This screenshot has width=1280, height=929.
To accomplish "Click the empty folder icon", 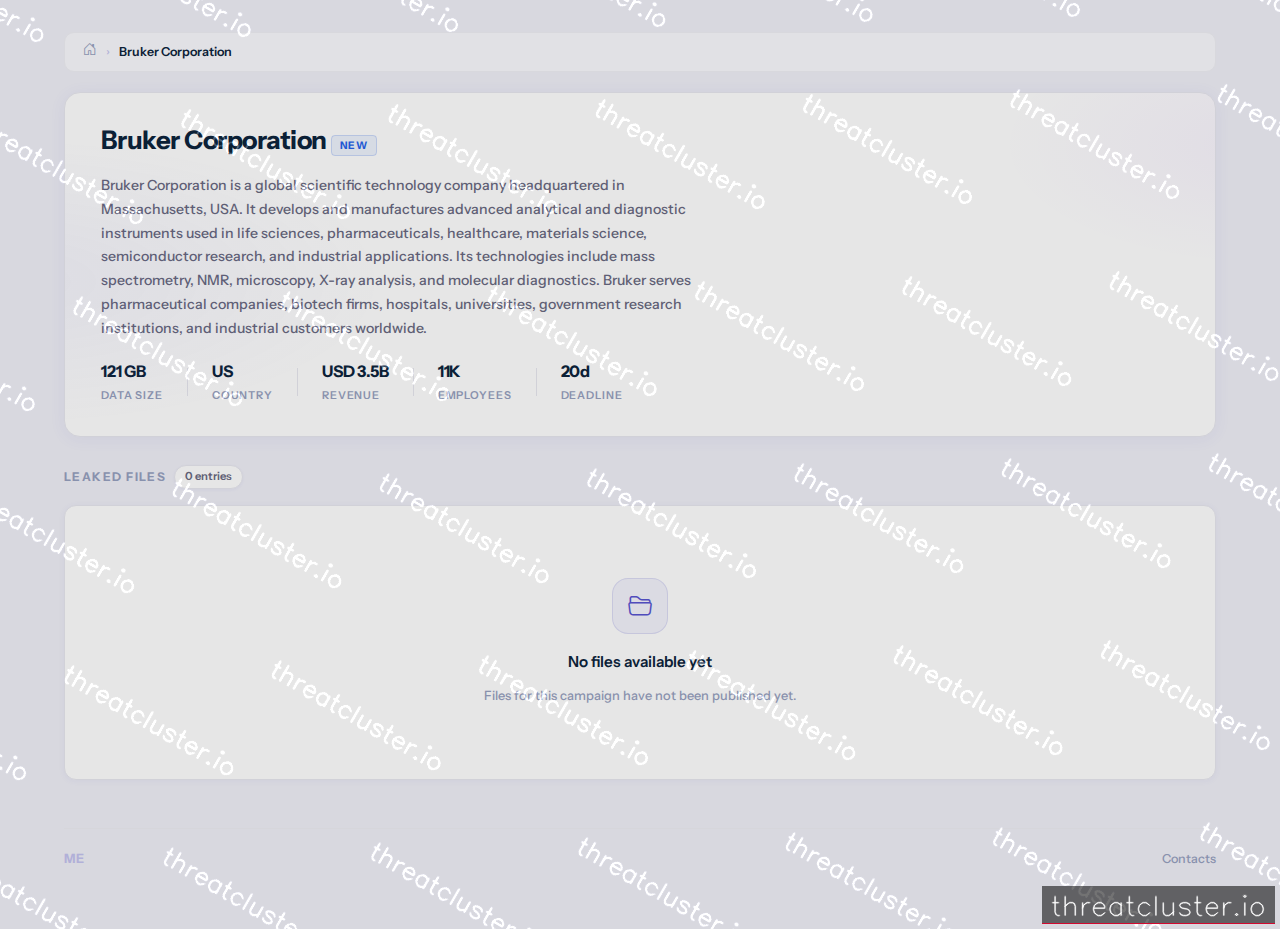I will pyautogui.click(x=640, y=606).
